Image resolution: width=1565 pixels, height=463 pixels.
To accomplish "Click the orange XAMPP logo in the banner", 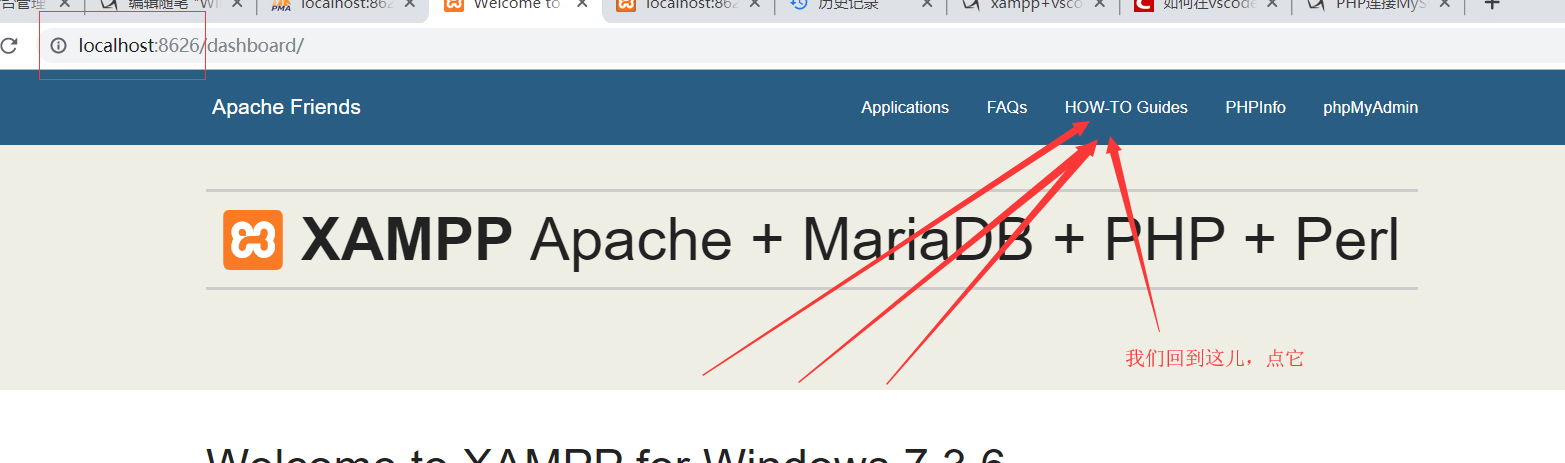I will tap(253, 240).
